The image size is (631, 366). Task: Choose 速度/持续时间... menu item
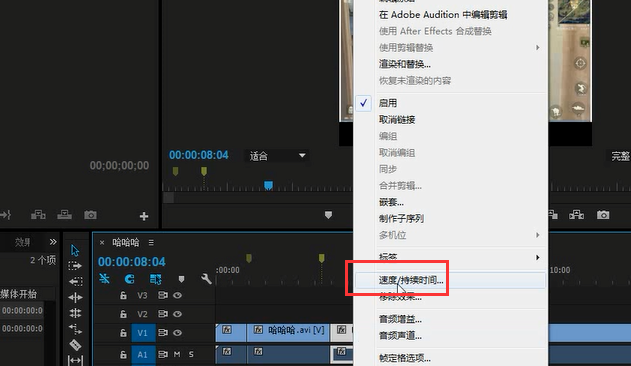(450, 280)
